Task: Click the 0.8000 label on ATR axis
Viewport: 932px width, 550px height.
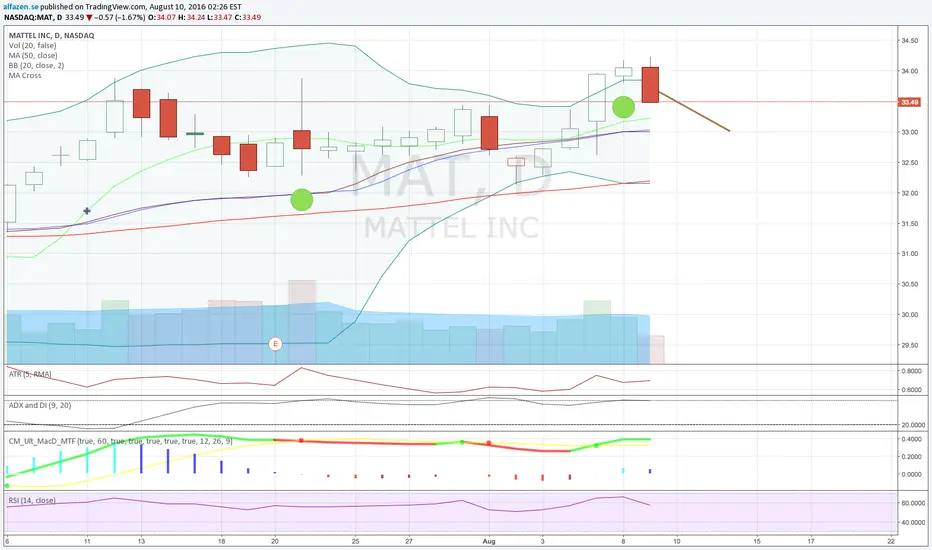Action: click(912, 370)
